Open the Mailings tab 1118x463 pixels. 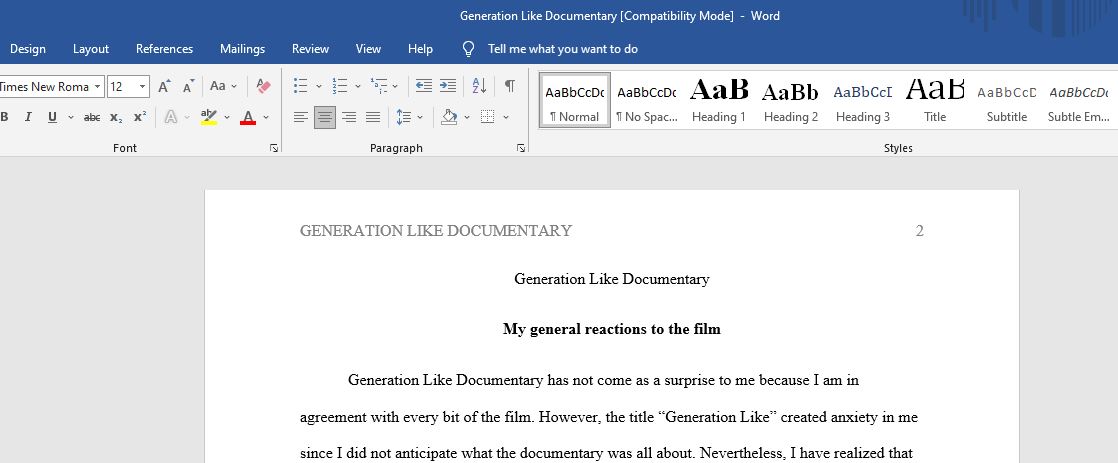coord(242,49)
